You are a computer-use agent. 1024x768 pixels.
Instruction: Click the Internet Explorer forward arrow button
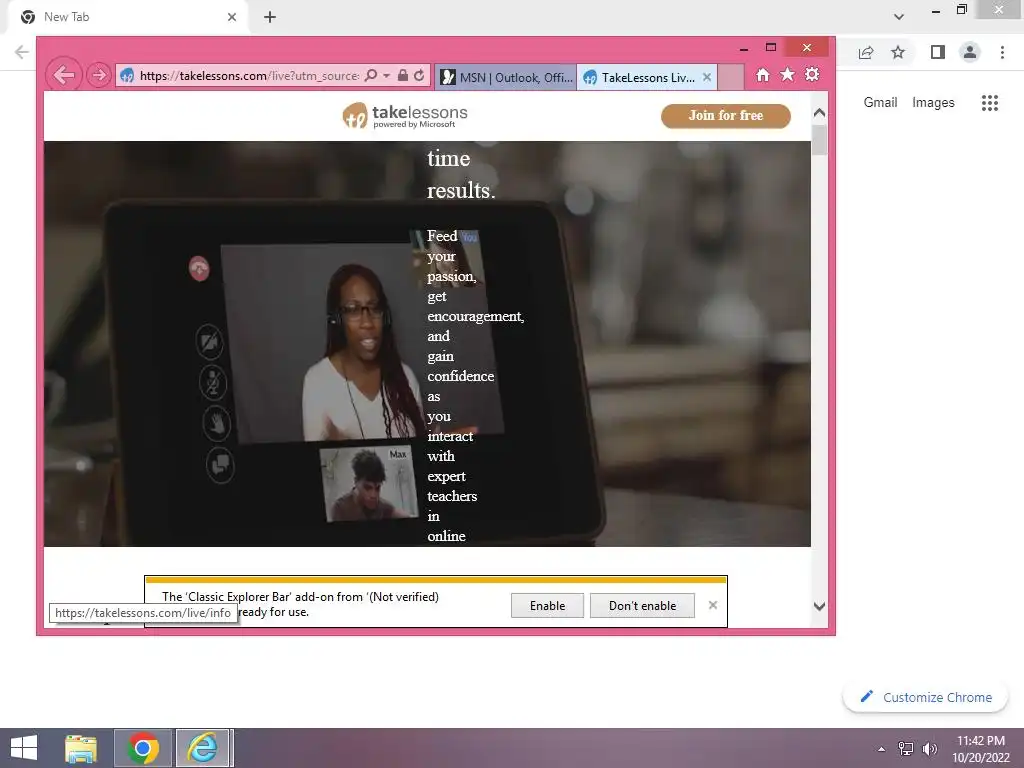coord(99,75)
